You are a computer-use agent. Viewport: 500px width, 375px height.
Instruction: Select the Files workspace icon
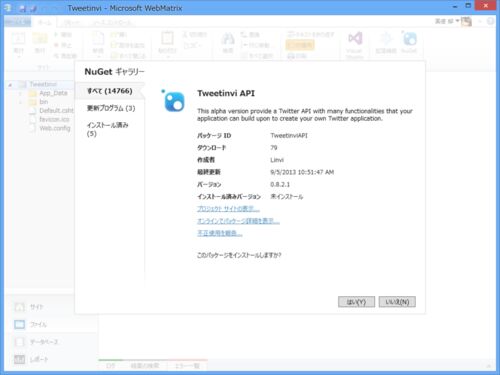pos(20,324)
